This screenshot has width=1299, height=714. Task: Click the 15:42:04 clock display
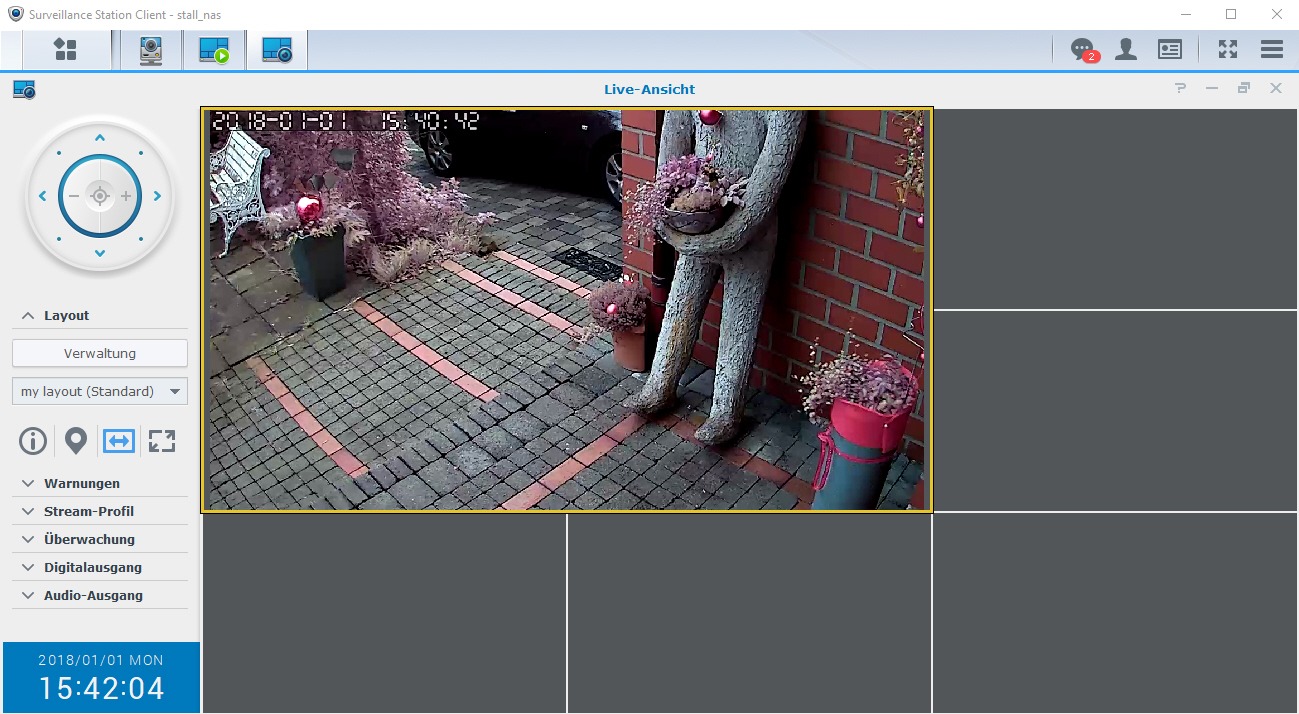click(101, 688)
